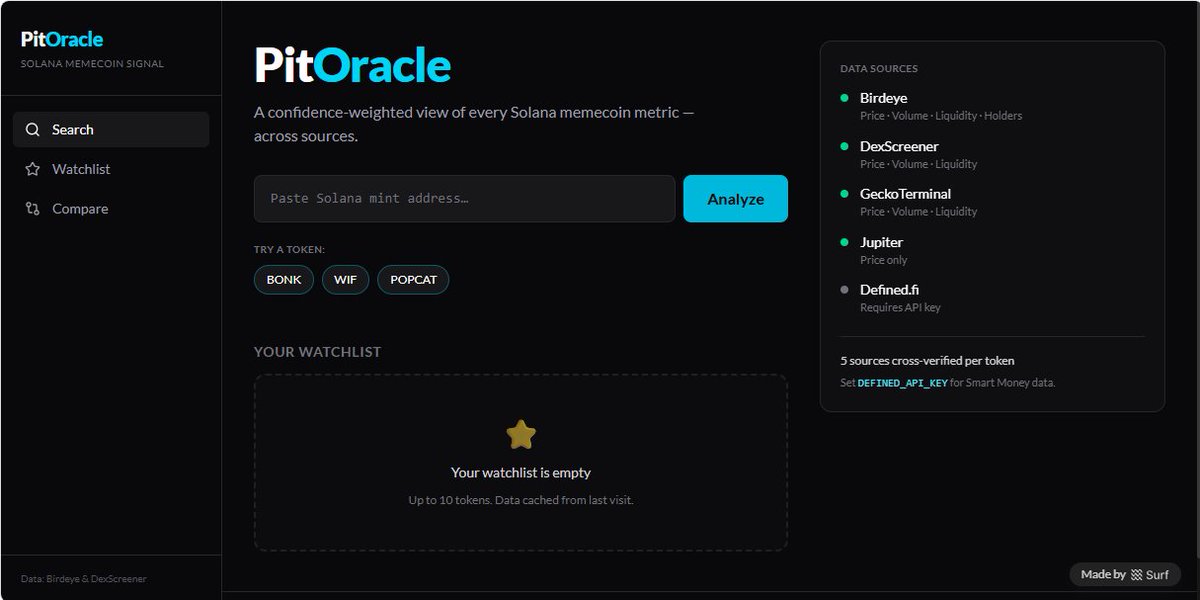Viewport: 1200px width, 600px height.
Task: Click the confidence-weighted view tagline
Action: point(474,124)
